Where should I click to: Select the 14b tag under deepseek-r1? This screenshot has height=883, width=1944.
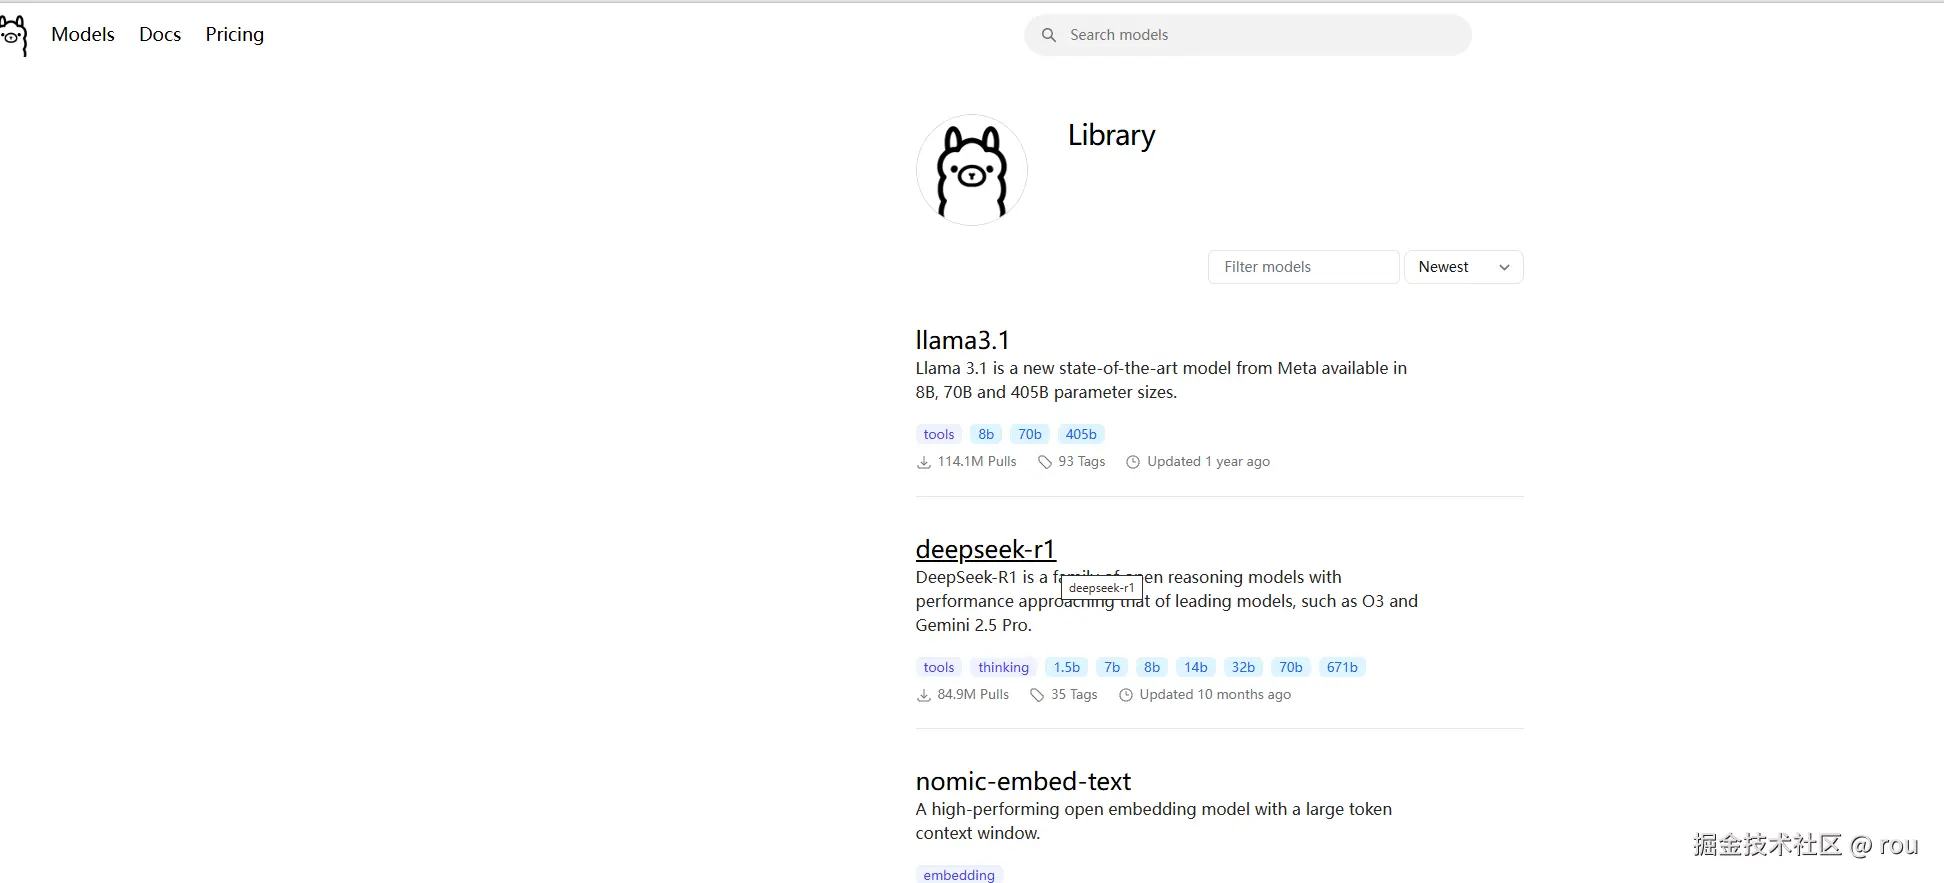pos(1196,667)
